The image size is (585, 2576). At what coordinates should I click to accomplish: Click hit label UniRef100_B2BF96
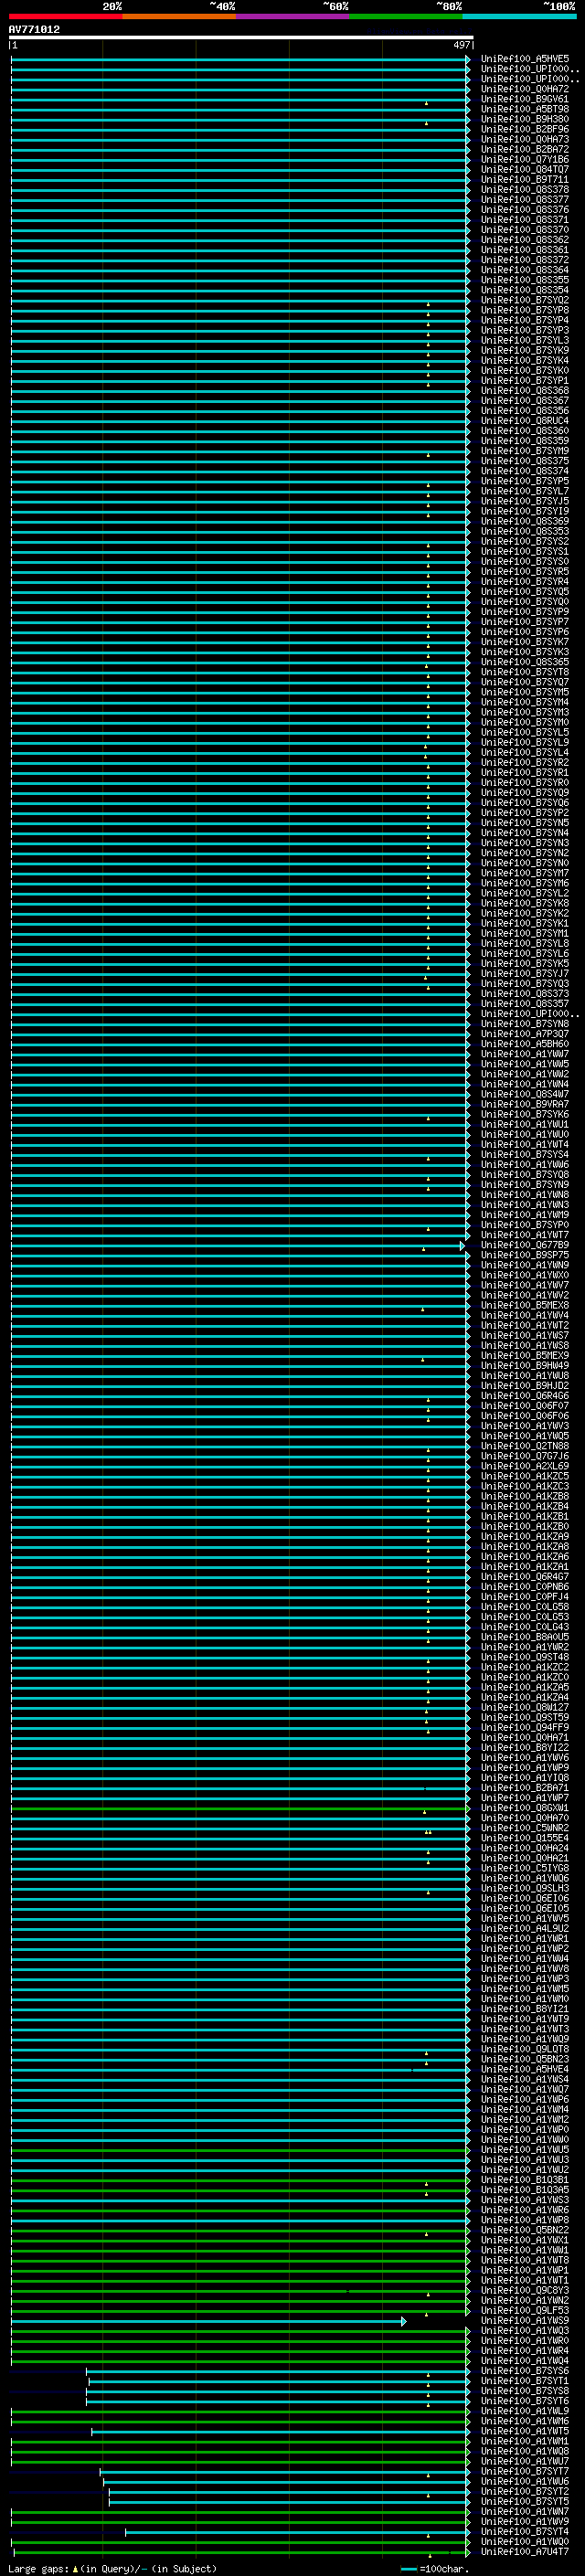pos(525,129)
